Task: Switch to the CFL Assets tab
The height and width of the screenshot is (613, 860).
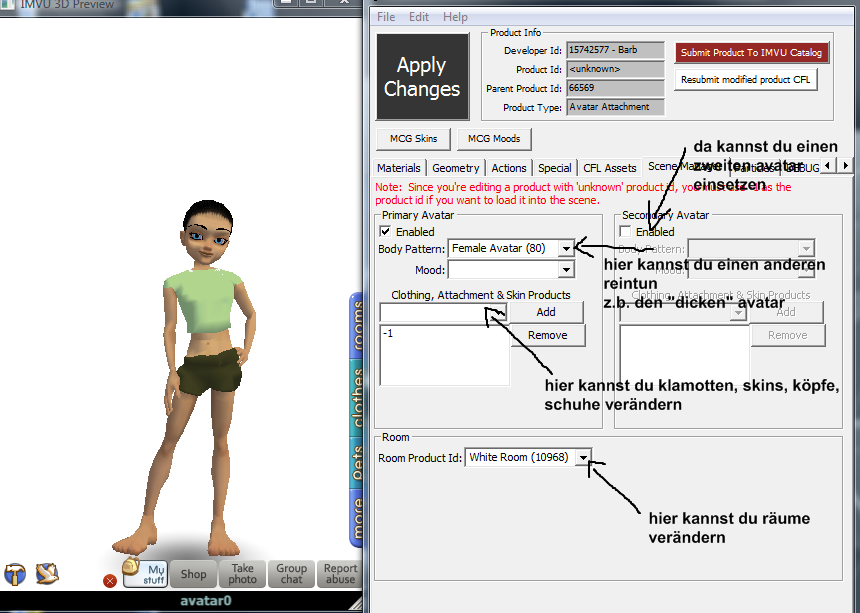Action: click(609, 168)
